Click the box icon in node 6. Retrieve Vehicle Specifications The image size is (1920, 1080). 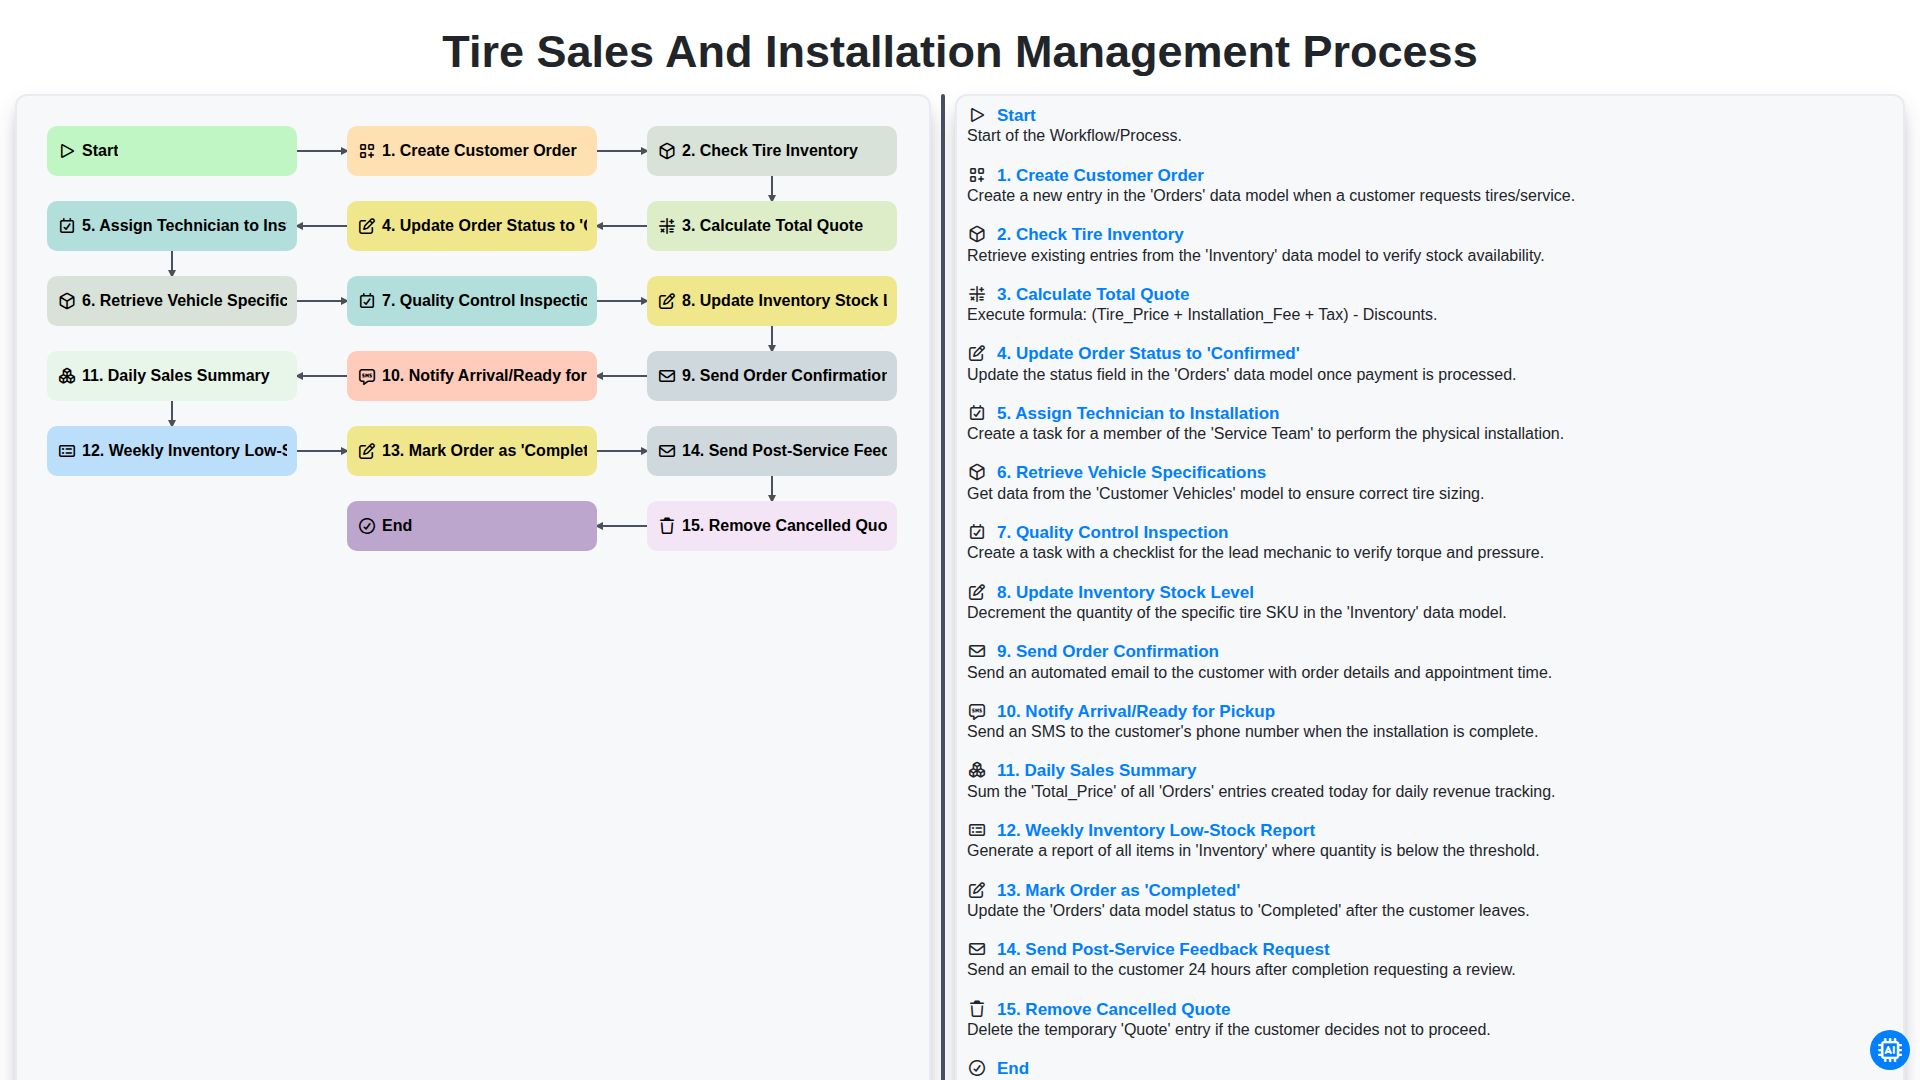point(67,301)
